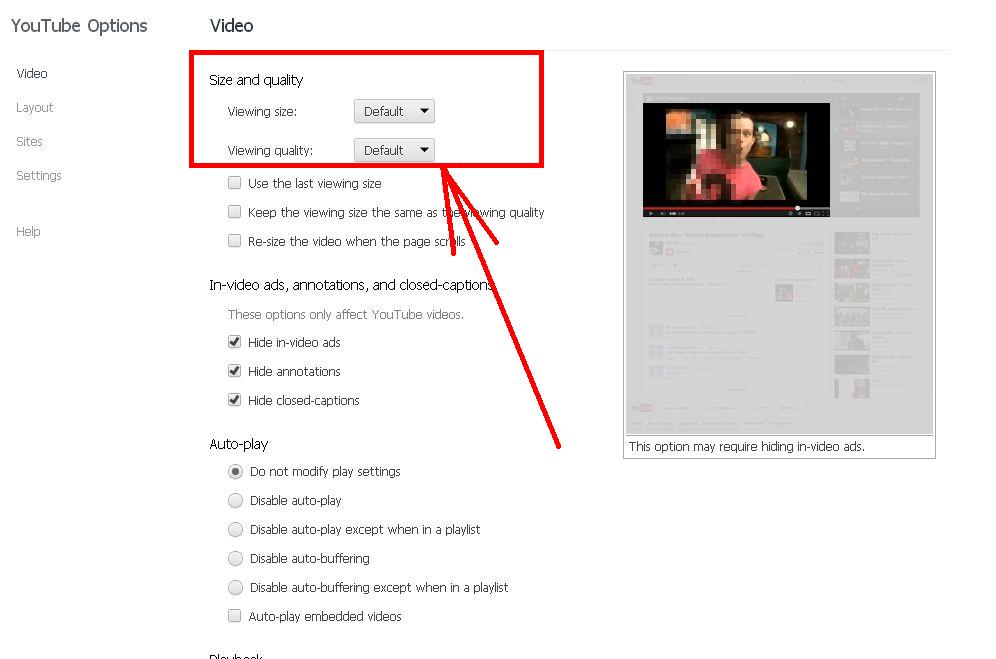The image size is (996, 659).
Task: Switch to the Sites section
Action: [x=29, y=142]
